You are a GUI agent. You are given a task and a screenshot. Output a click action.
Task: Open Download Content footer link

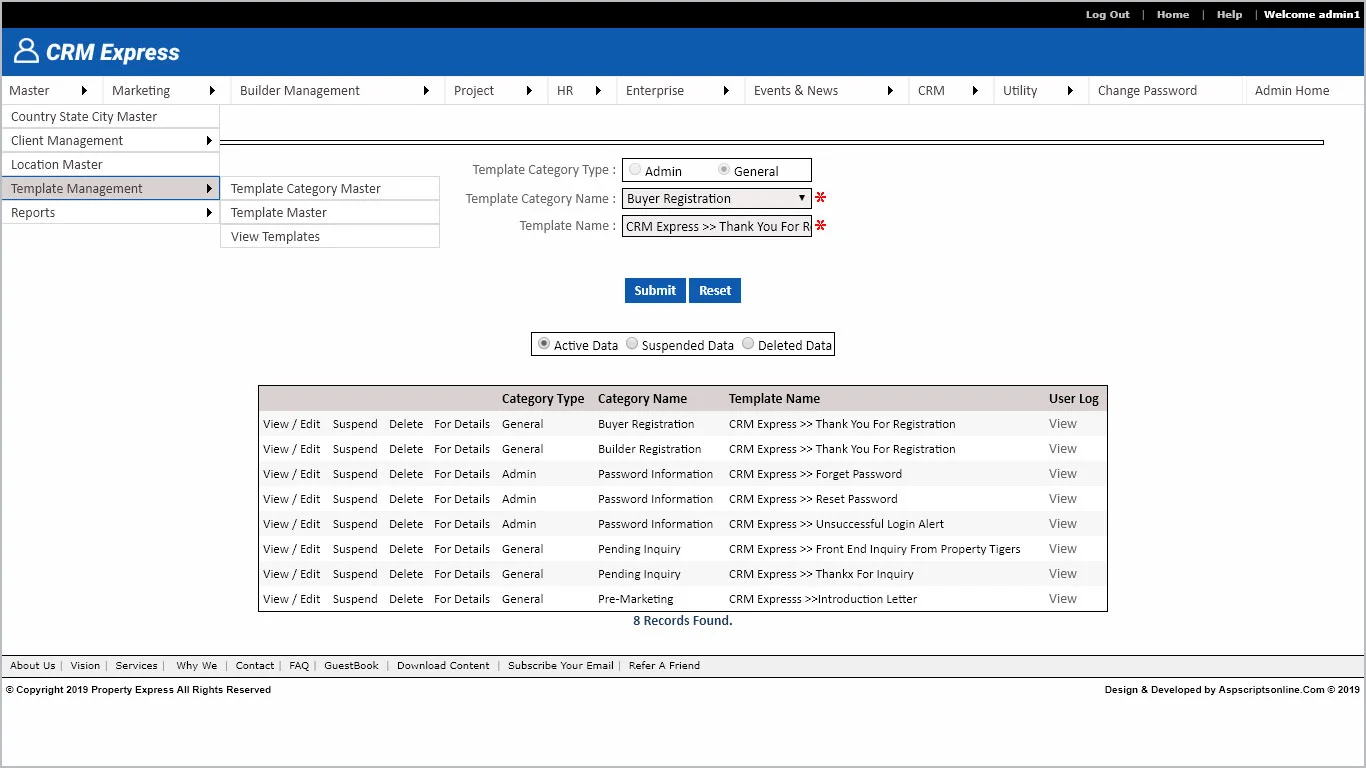click(443, 665)
